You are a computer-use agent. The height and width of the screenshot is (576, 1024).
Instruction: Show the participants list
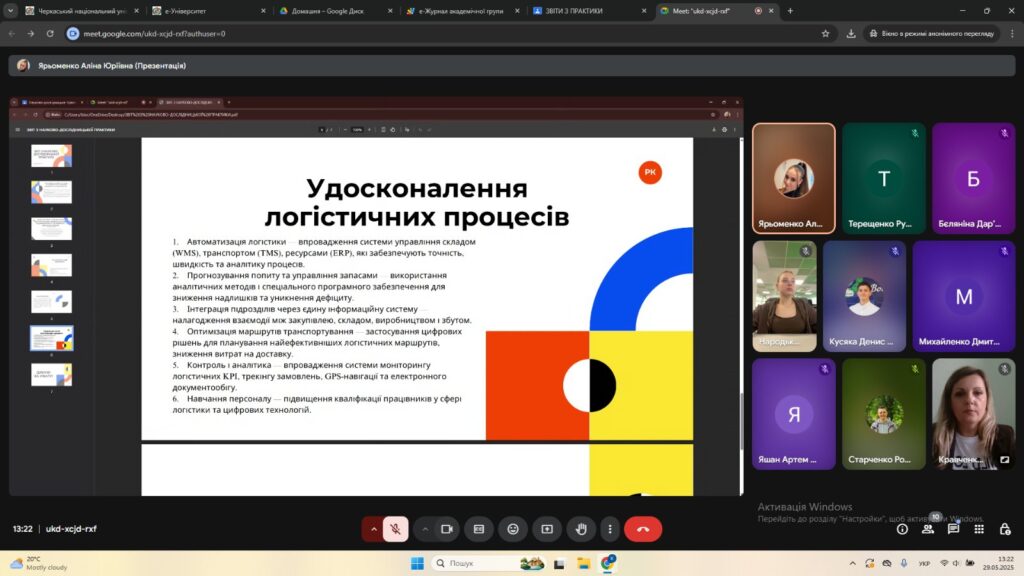point(929,529)
